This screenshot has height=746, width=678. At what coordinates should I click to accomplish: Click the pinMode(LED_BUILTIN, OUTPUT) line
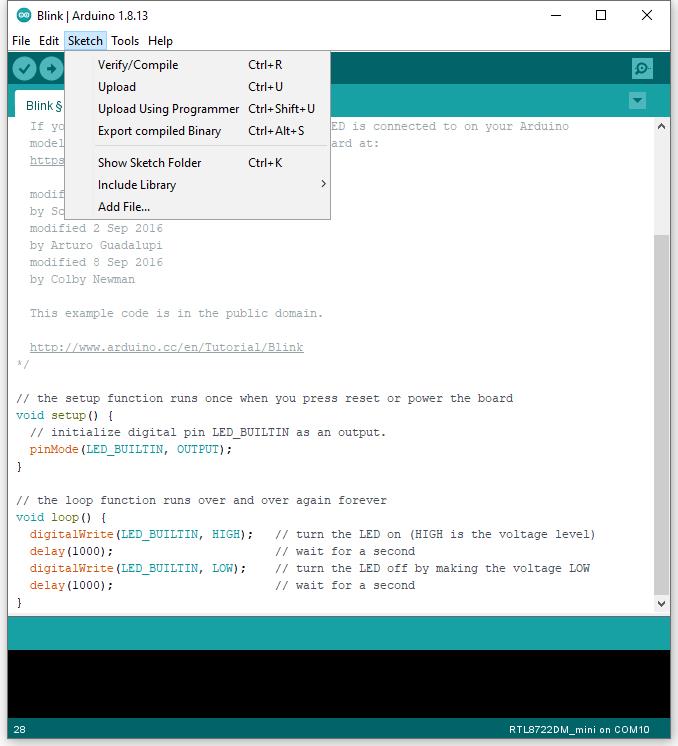[x=131, y=449]
